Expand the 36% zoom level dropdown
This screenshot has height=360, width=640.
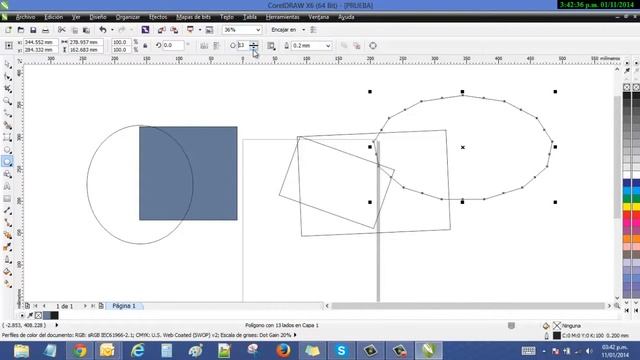[258, 30]
